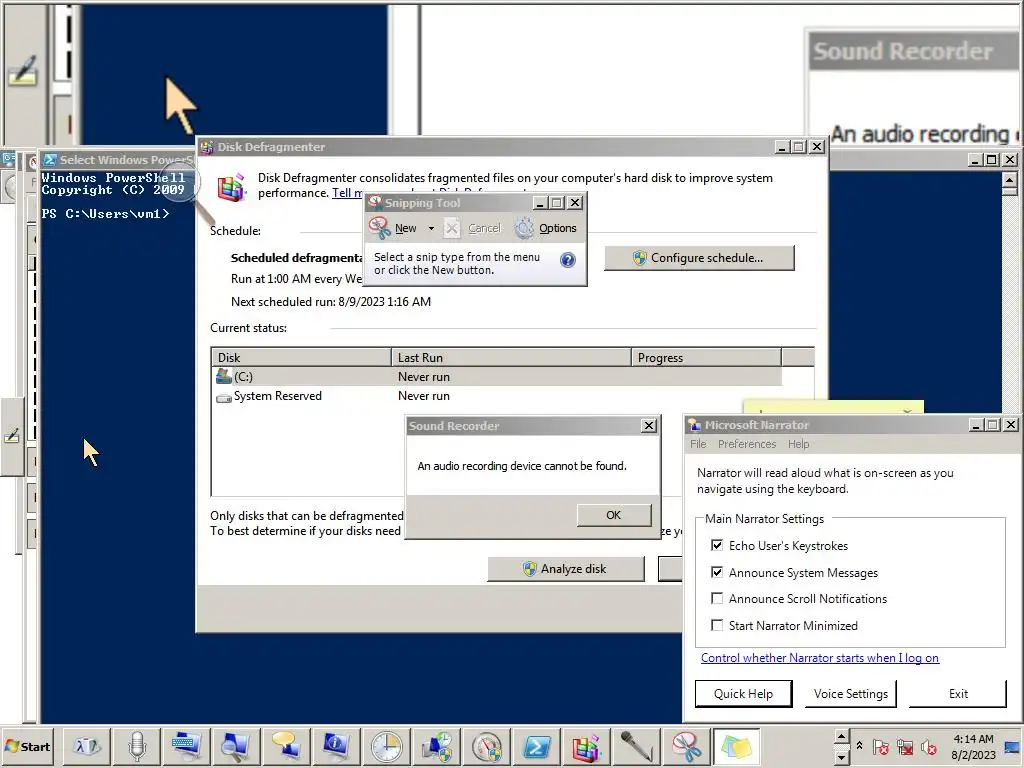Open Narrator Voice Settings
Image resolution: width=1024 pixels, height=768 pixels.
tap(850, 694)
